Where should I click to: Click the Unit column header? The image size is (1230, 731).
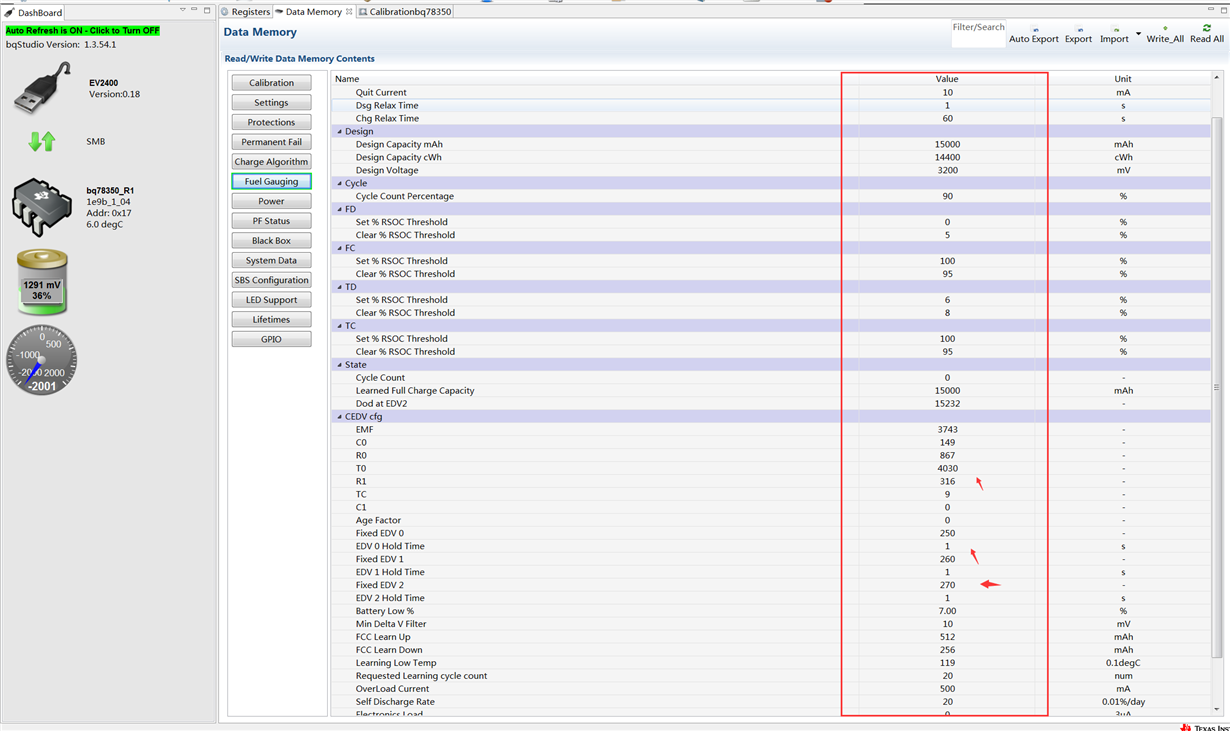pyautogui.click(x=1123, y=79)
